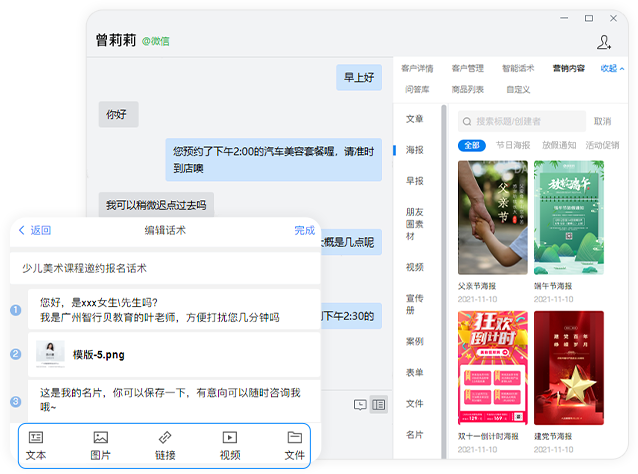638x474 pixels.
Task: Select the 全部 filter pill
Action: click(x=472, y=145)
